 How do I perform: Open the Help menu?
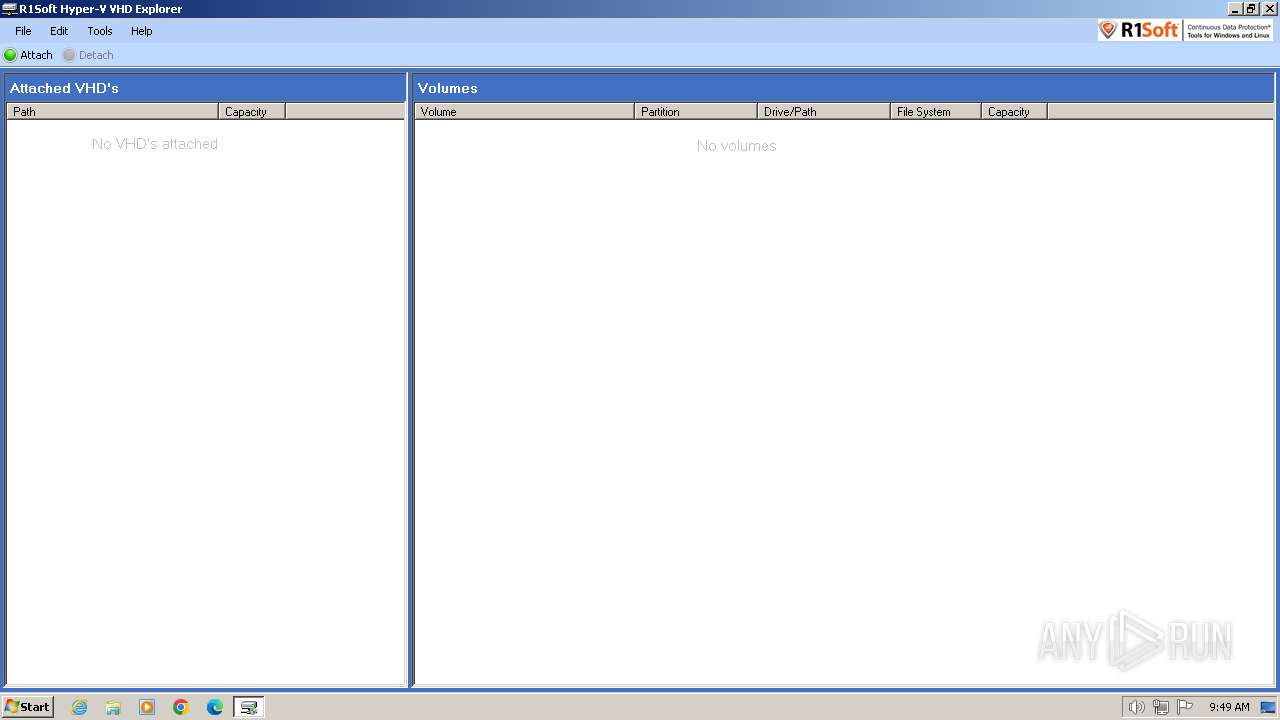(142, 31)
